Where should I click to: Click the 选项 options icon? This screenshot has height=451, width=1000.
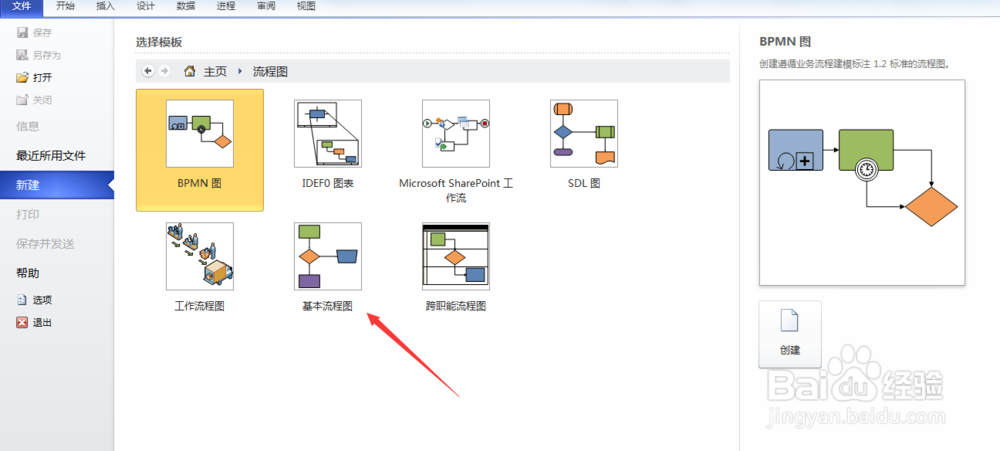coord(22,300)
